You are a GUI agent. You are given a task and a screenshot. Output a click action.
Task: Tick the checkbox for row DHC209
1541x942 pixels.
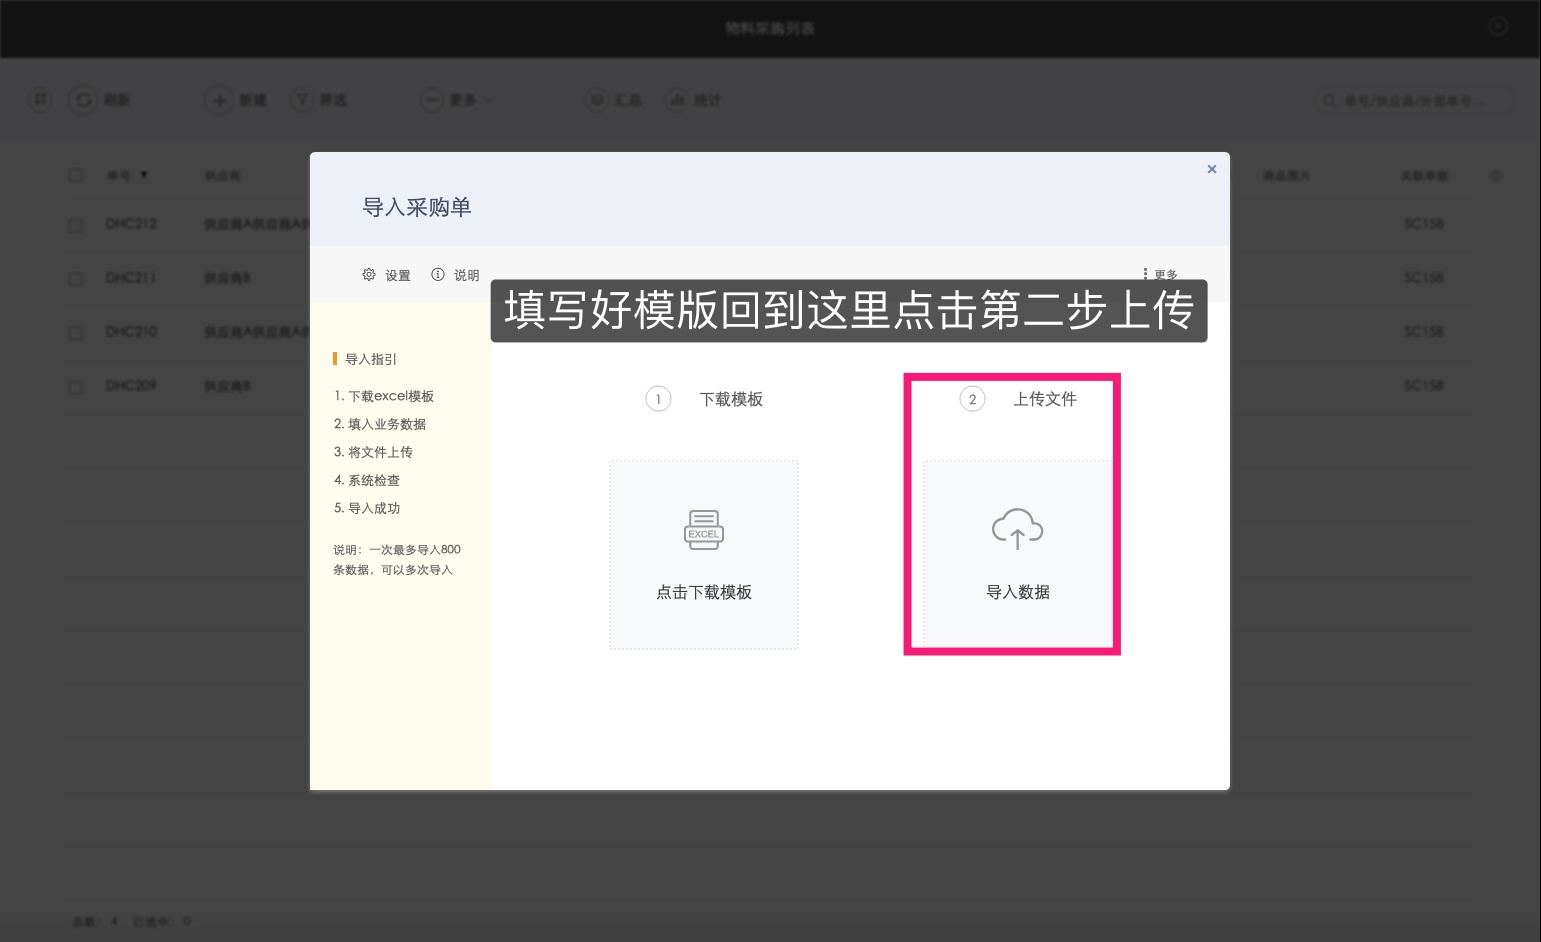(75, 385)
